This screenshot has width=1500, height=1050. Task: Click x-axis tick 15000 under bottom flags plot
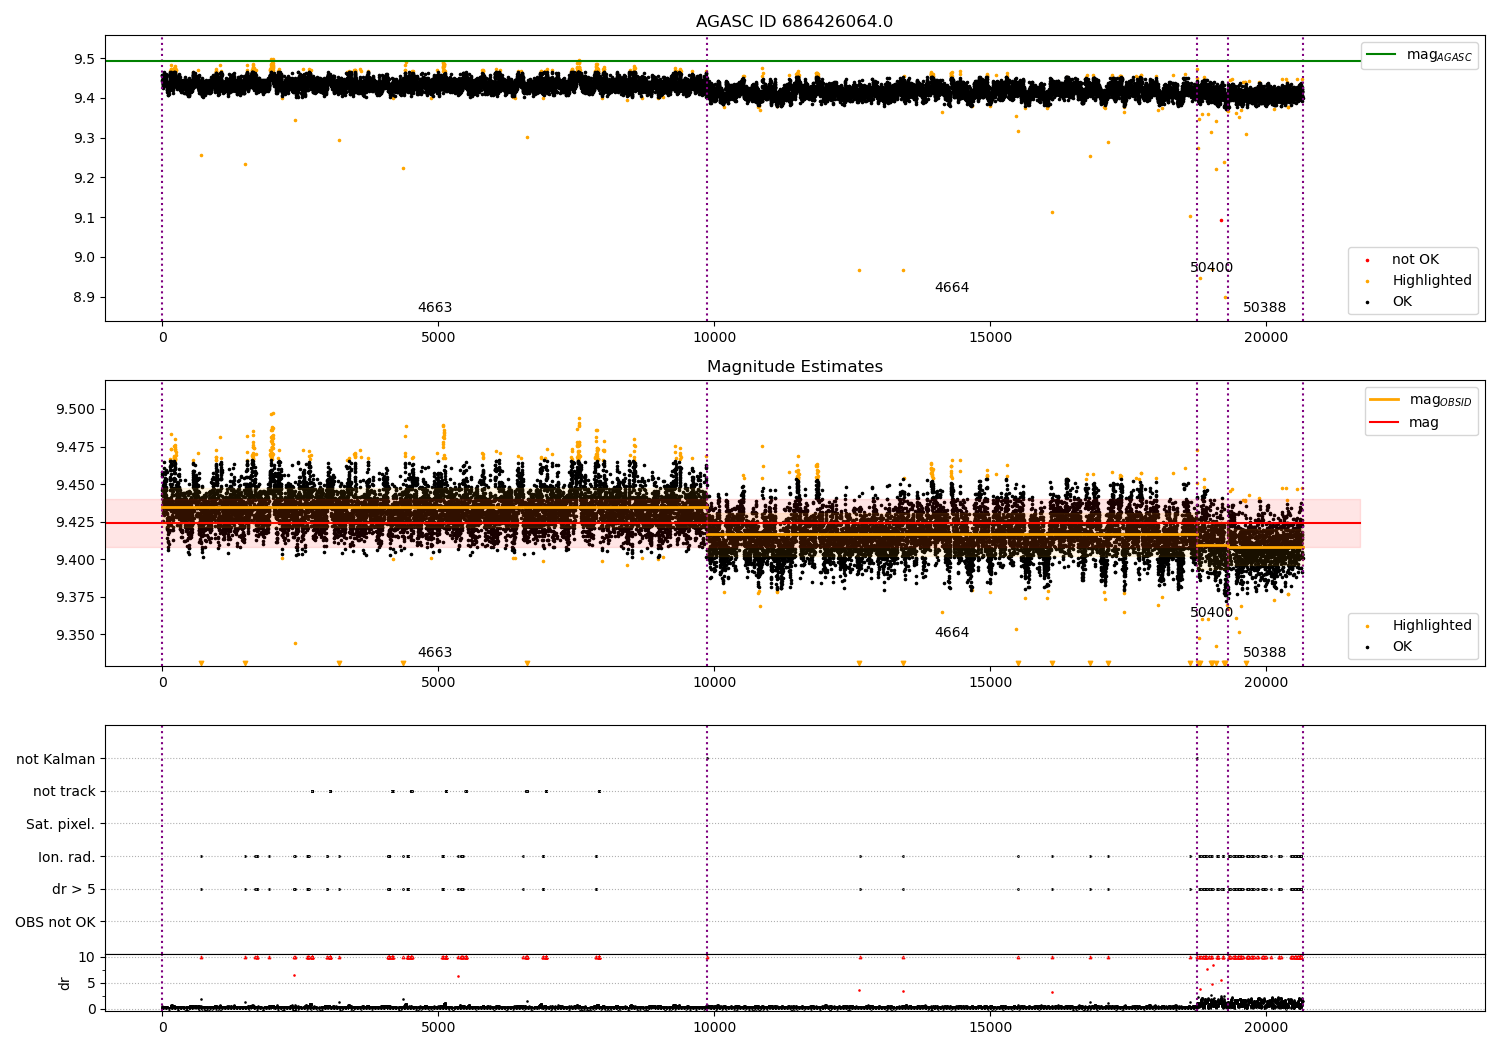990,1027
